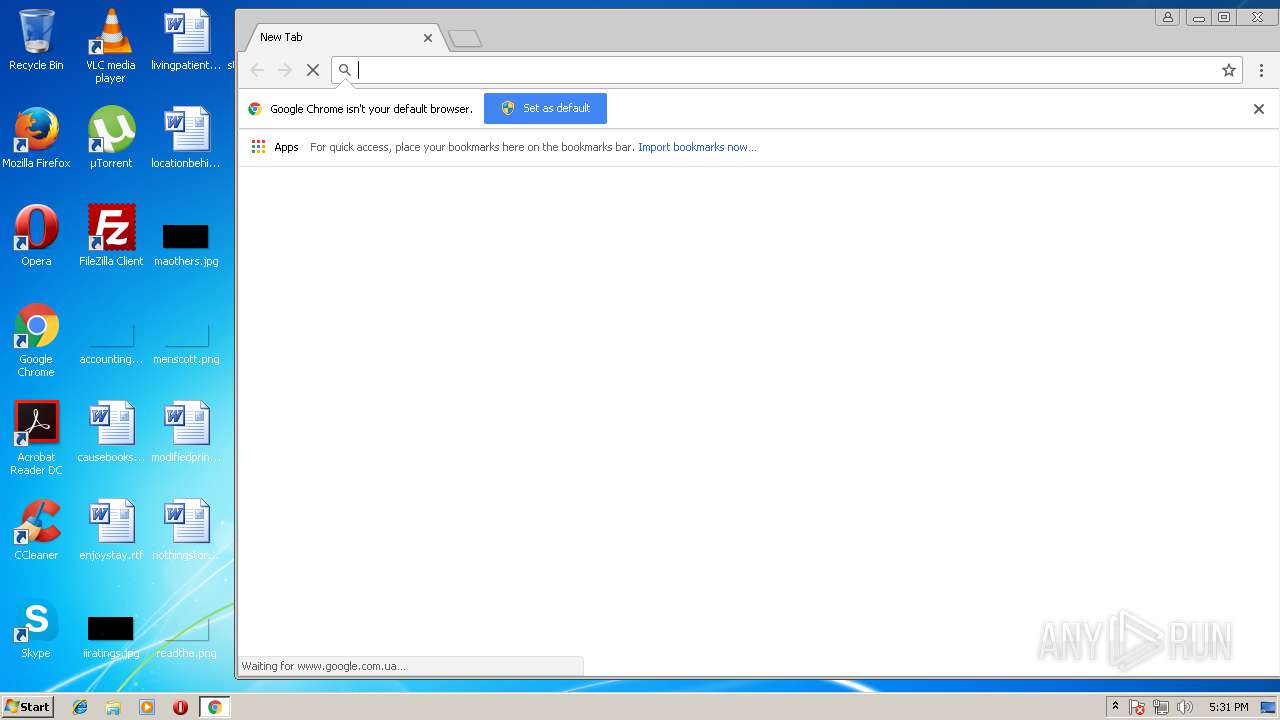Close the New Tab tab

[428, 38]
